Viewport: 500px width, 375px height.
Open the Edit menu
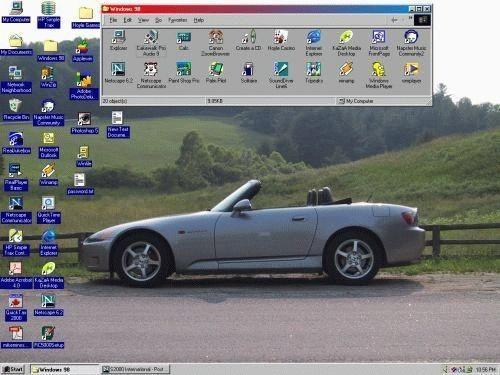tap(128, 20)
